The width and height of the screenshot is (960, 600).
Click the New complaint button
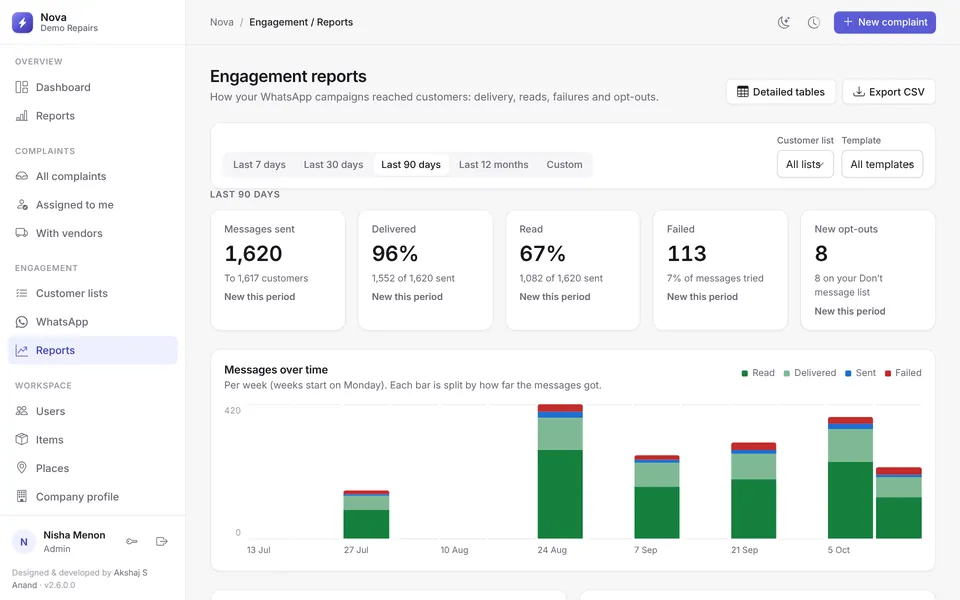tap(885, 22)
